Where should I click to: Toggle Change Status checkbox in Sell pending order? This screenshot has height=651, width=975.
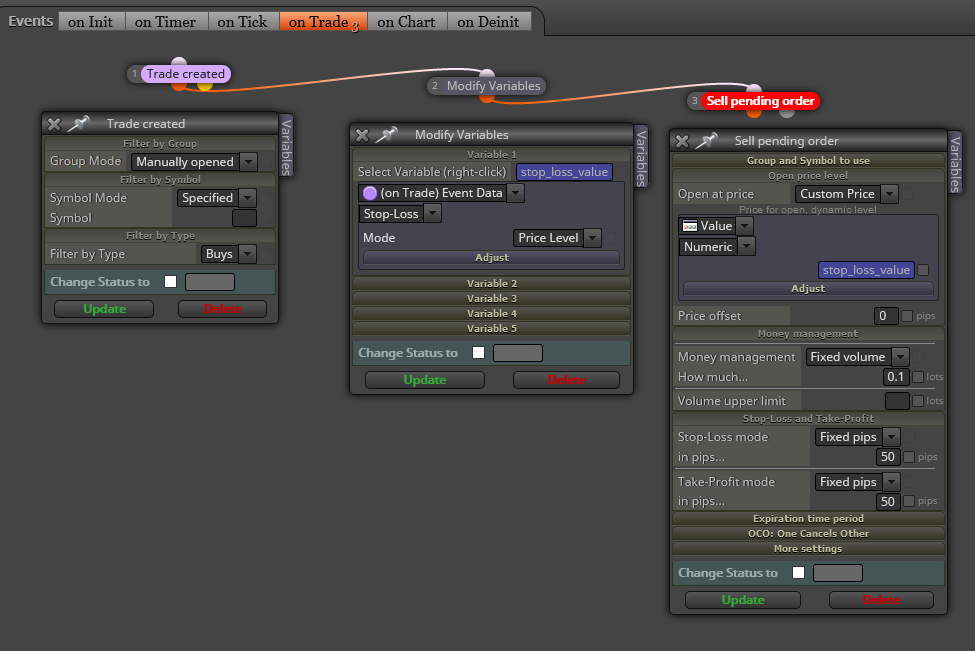click(x=798, y=573)
